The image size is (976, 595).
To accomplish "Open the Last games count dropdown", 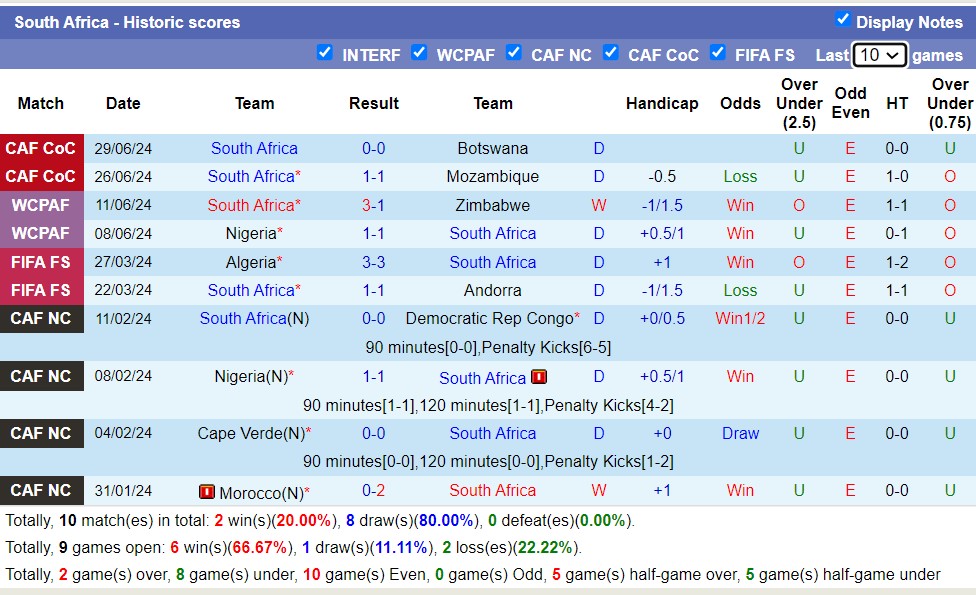I will pyautogui.click(x=879, y=55).
